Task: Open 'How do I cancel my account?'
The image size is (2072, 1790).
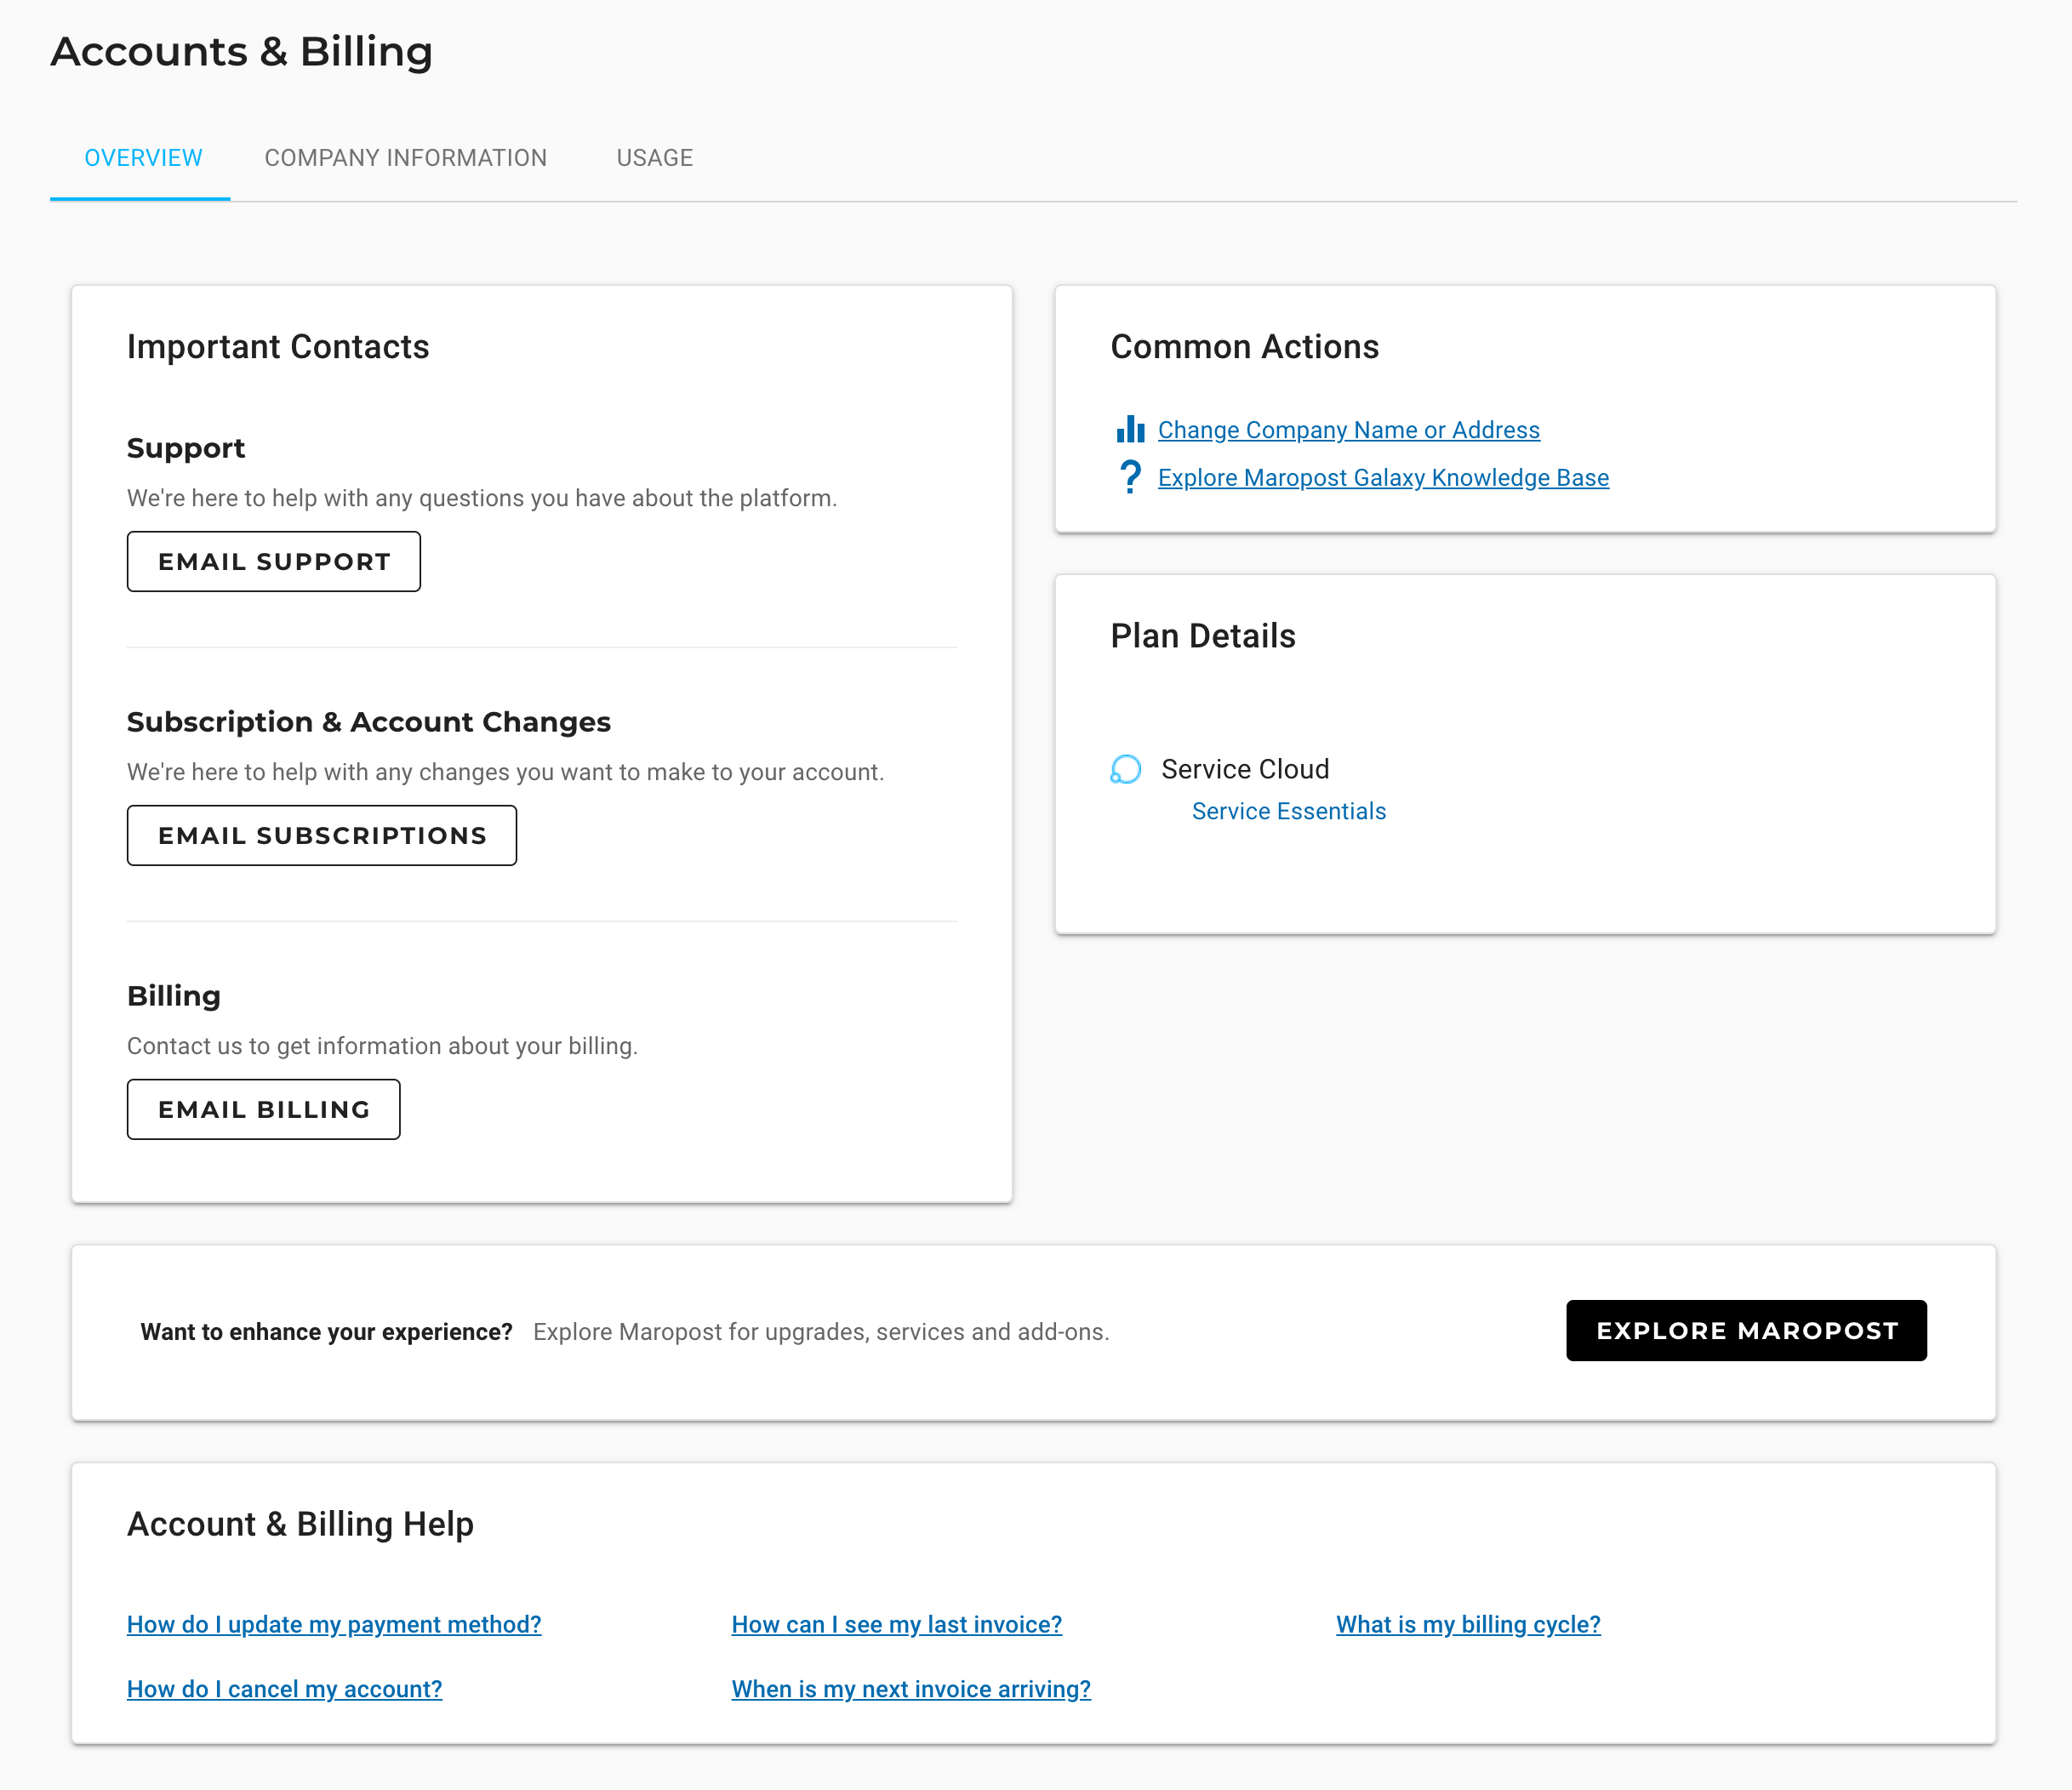Action: (x=284, y=1689)
